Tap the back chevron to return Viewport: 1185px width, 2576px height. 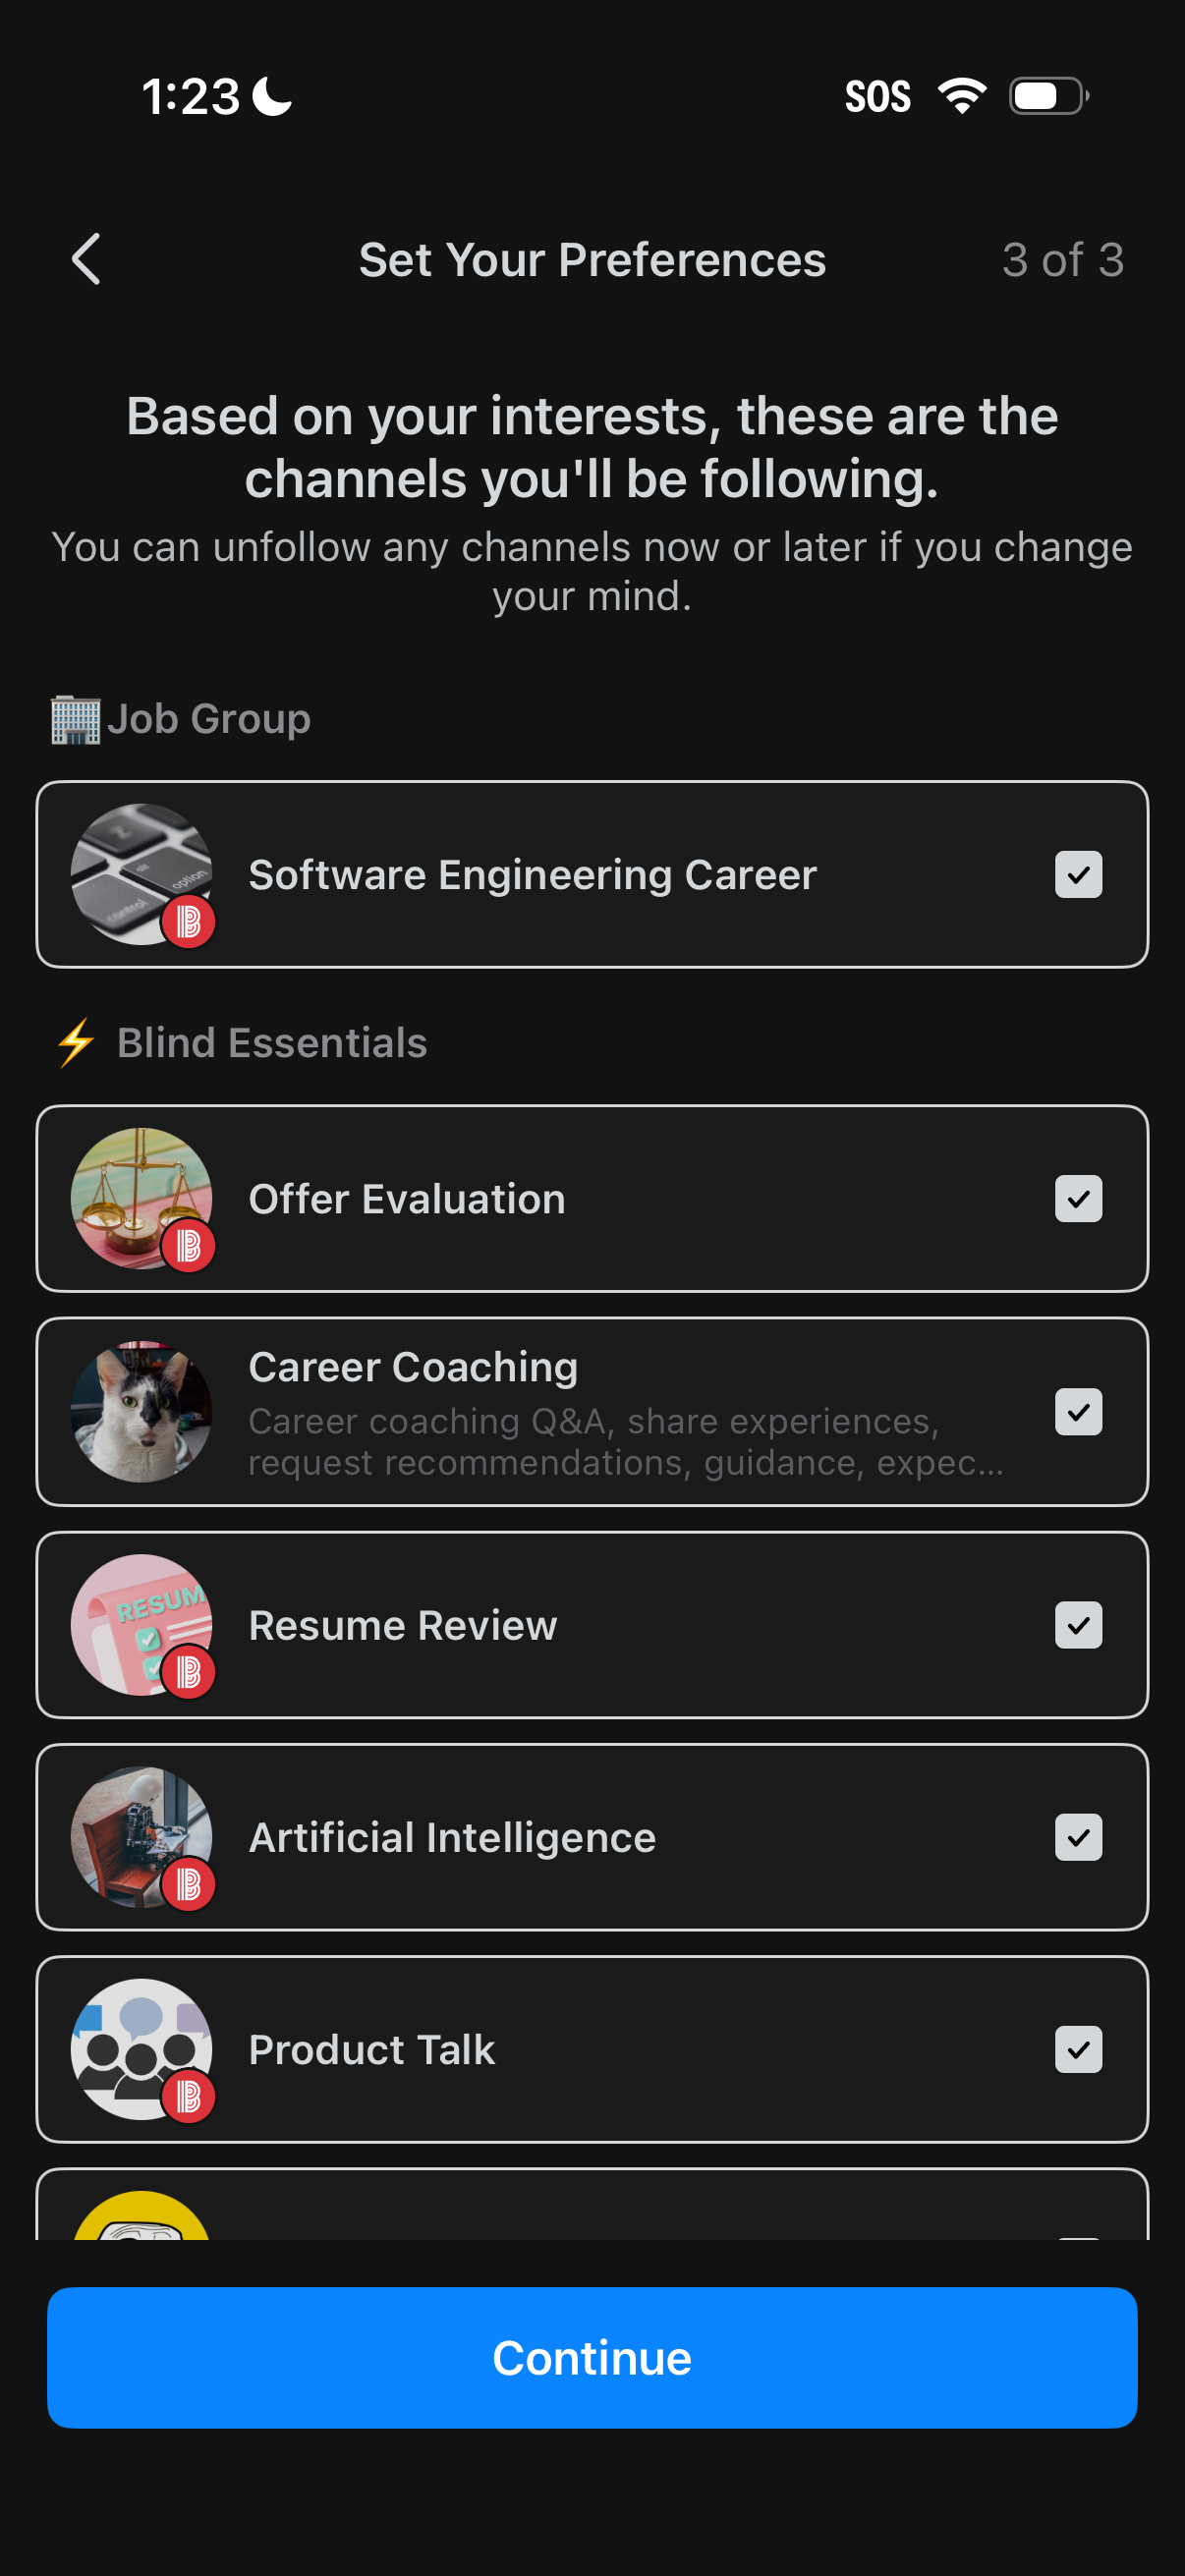85,258
